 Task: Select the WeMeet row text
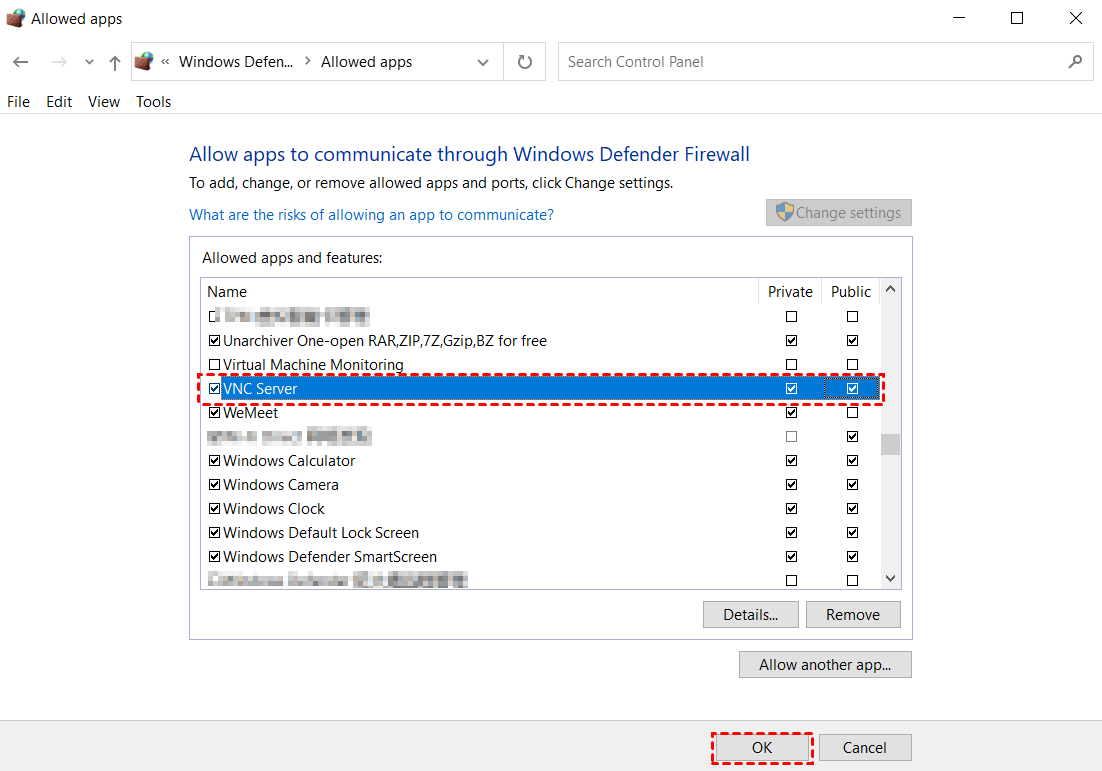(250, 413)
